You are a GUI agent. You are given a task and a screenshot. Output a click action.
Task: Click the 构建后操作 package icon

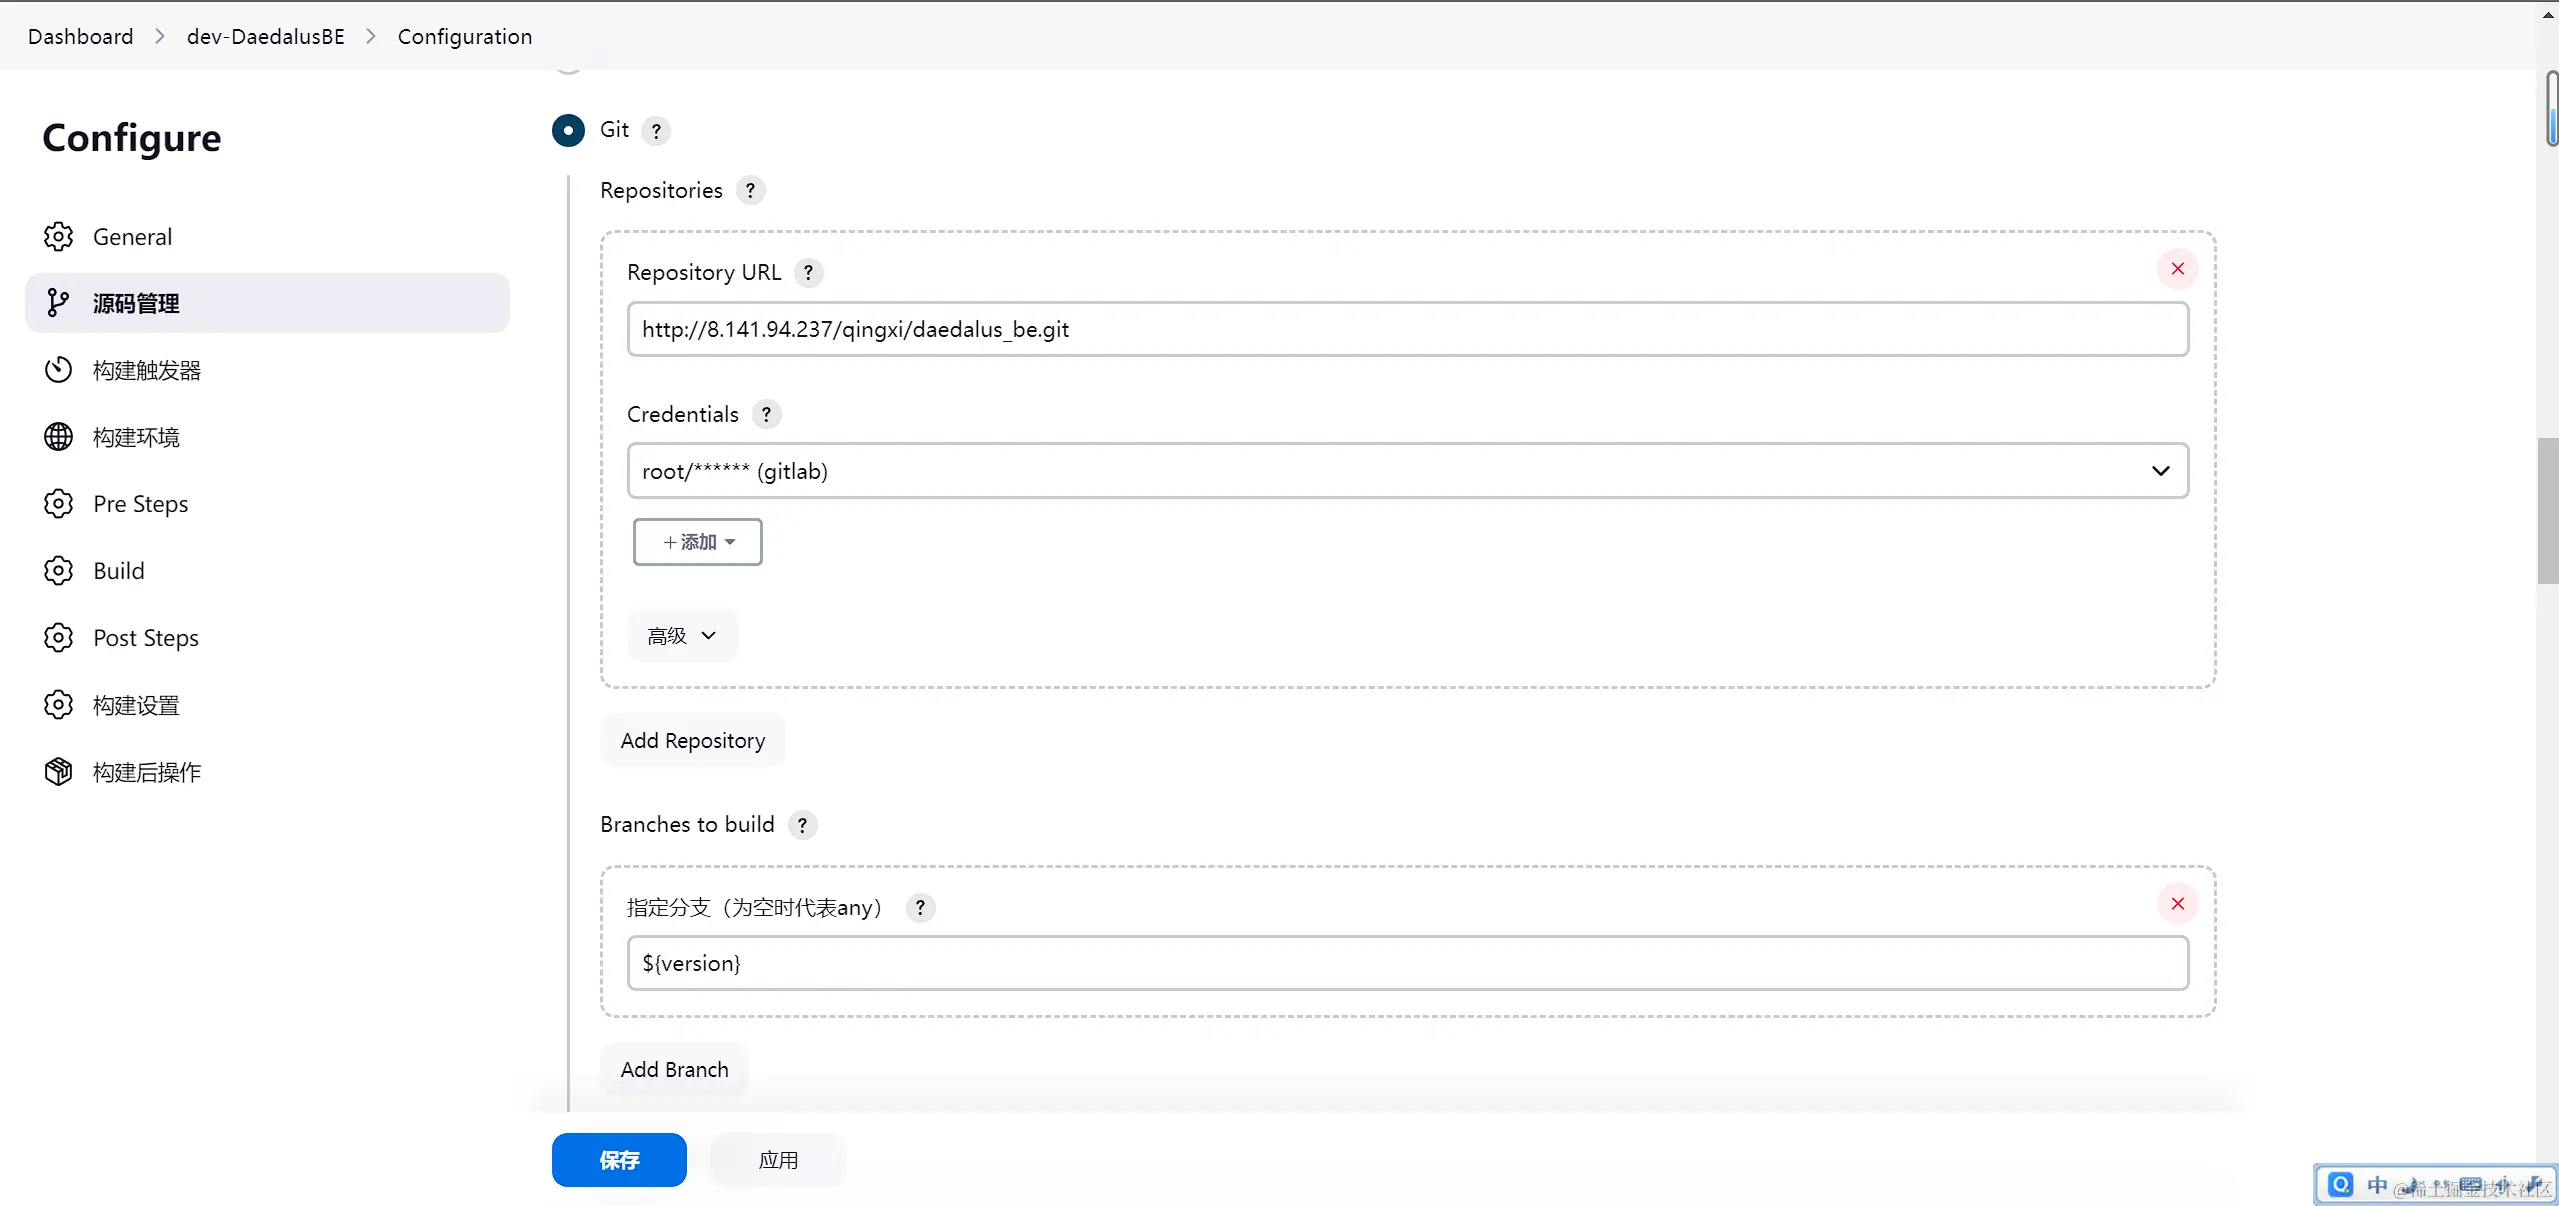pyautogui.click(x=58, y=772)
